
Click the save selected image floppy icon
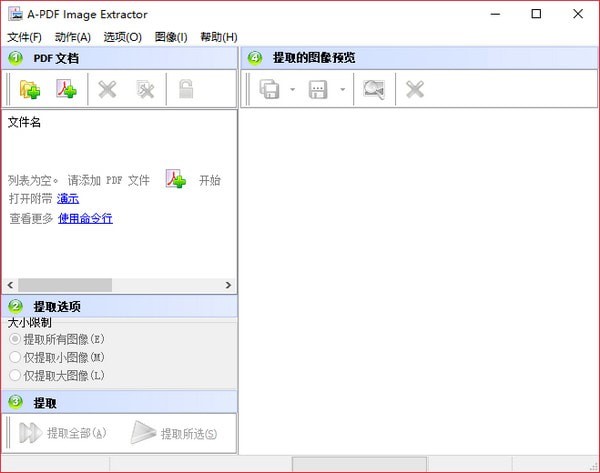click(x=319, y=90)
